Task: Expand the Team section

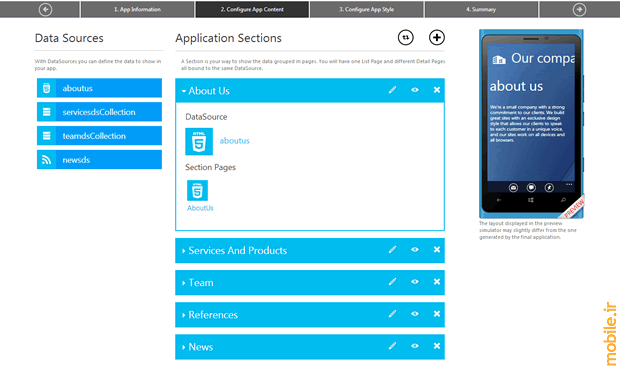Action: tap(183, 283)
